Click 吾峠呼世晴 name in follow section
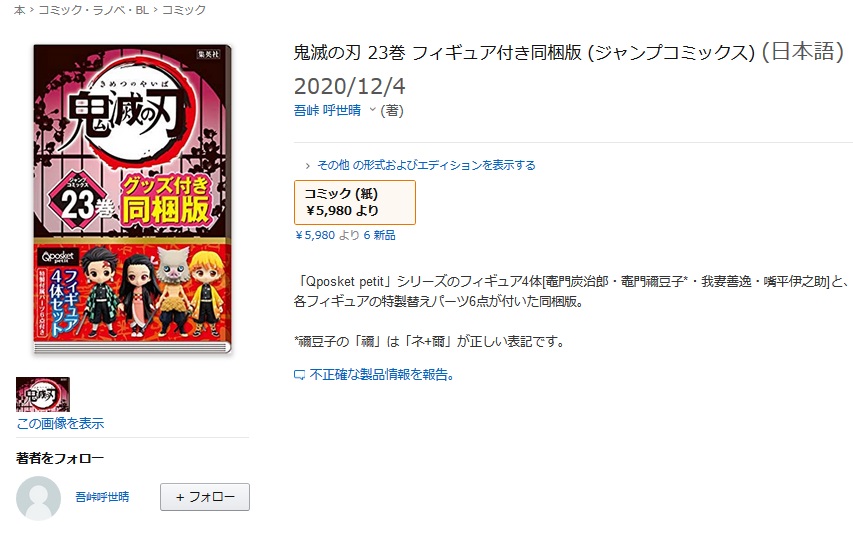 click(x=102, y=497)
